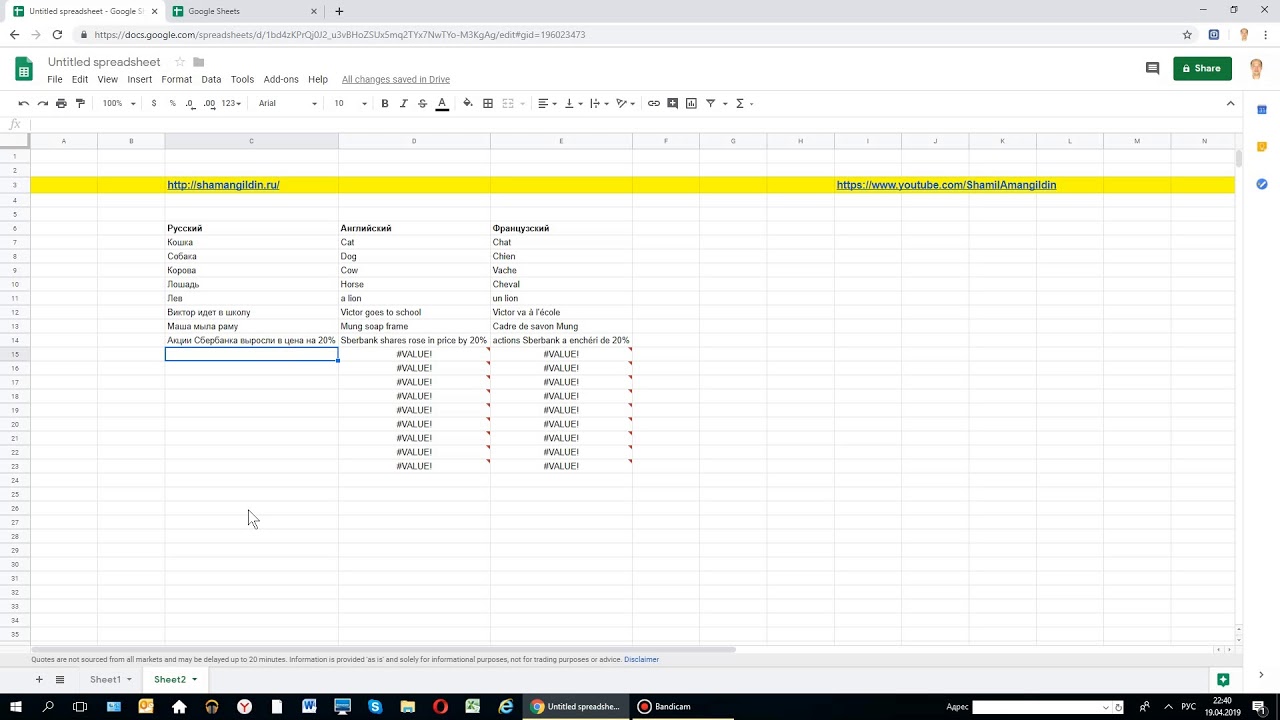Open the text wrapping dropdown
This screenshot has width=1280, height=720.
click(x=598, y=103)
